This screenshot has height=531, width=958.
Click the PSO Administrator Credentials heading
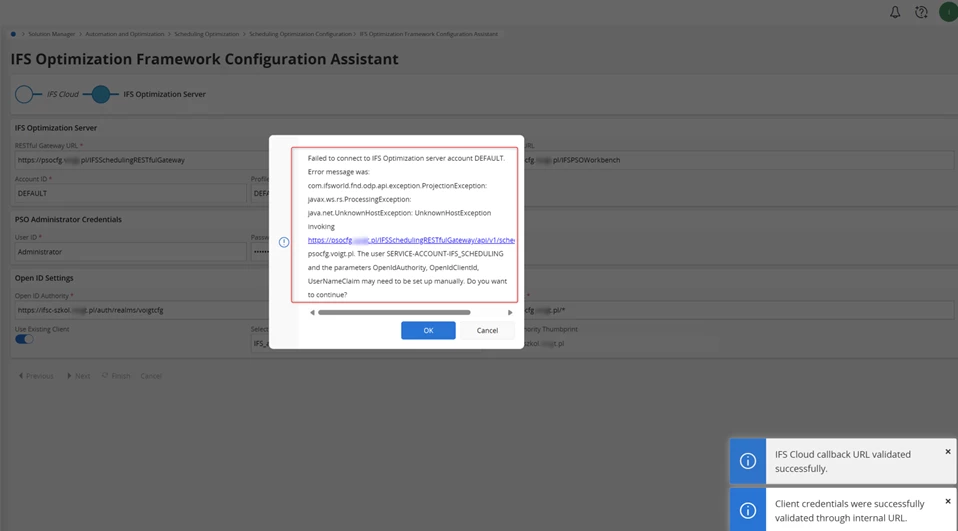(68, 219)
